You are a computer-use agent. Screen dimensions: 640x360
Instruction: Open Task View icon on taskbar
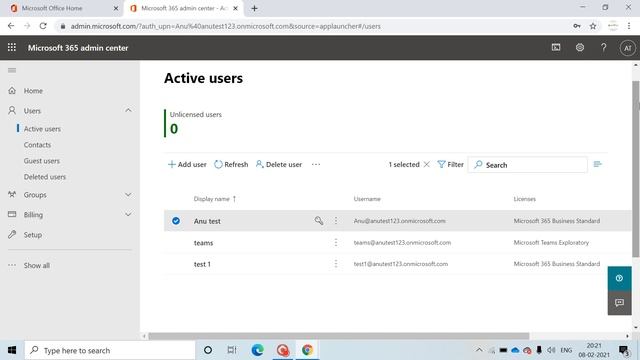pyautogui.click(x=232, y=350)
